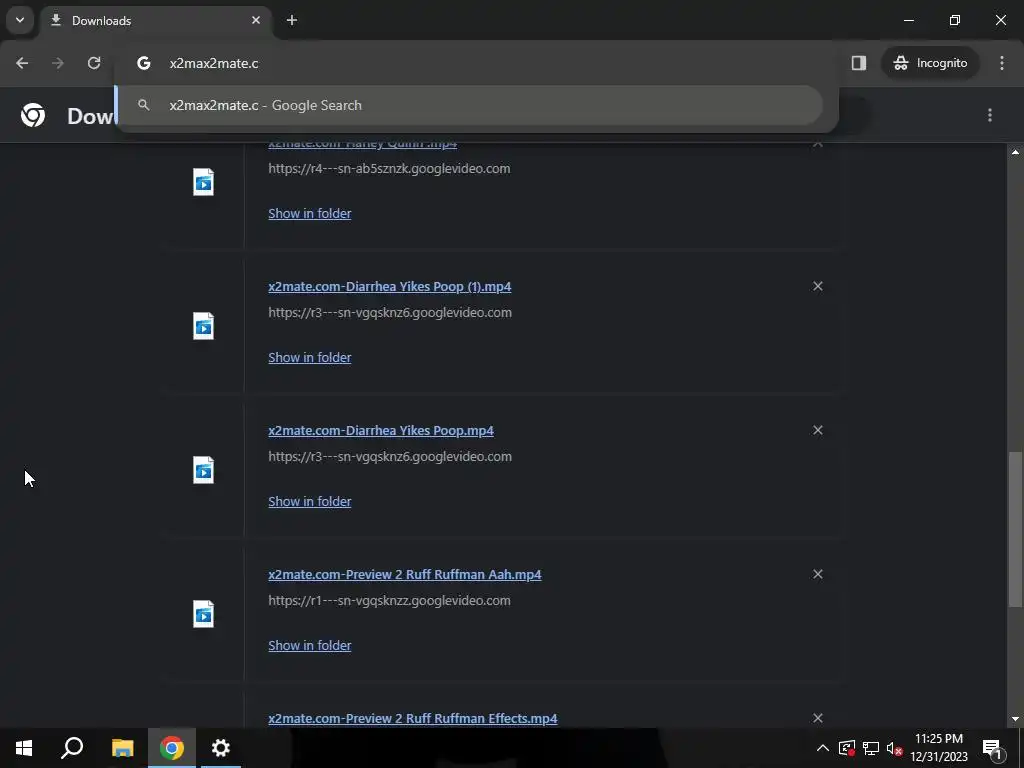Select the x2max2mate.c Google Search suggestion
Screen dimensions: 1024x768
click(x=470, y=105)
